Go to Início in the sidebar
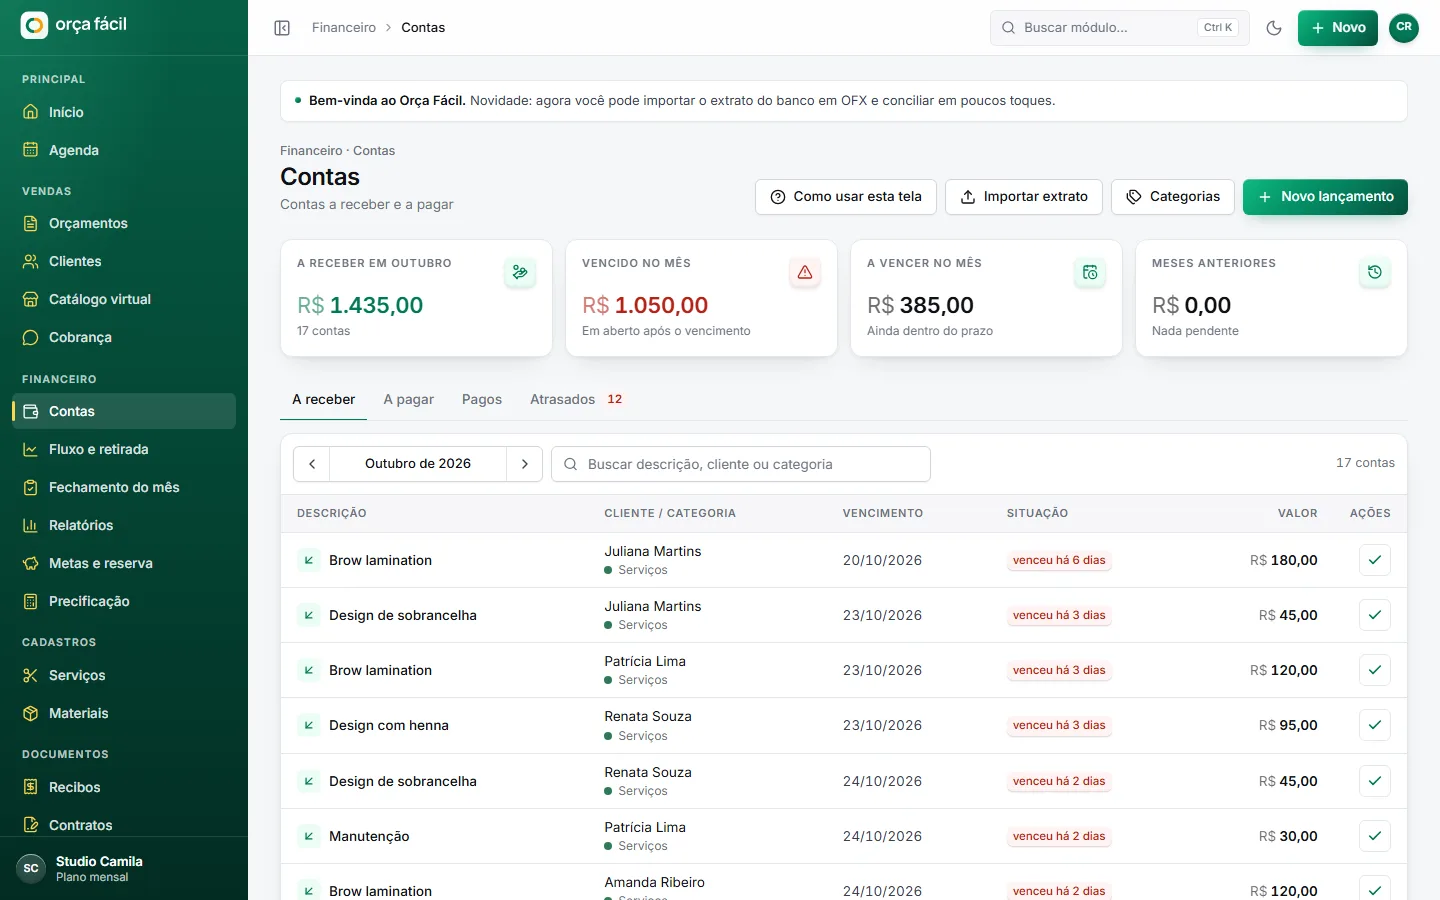Image resolution: width=1440 pixels, height=900 pixels. 124,112
